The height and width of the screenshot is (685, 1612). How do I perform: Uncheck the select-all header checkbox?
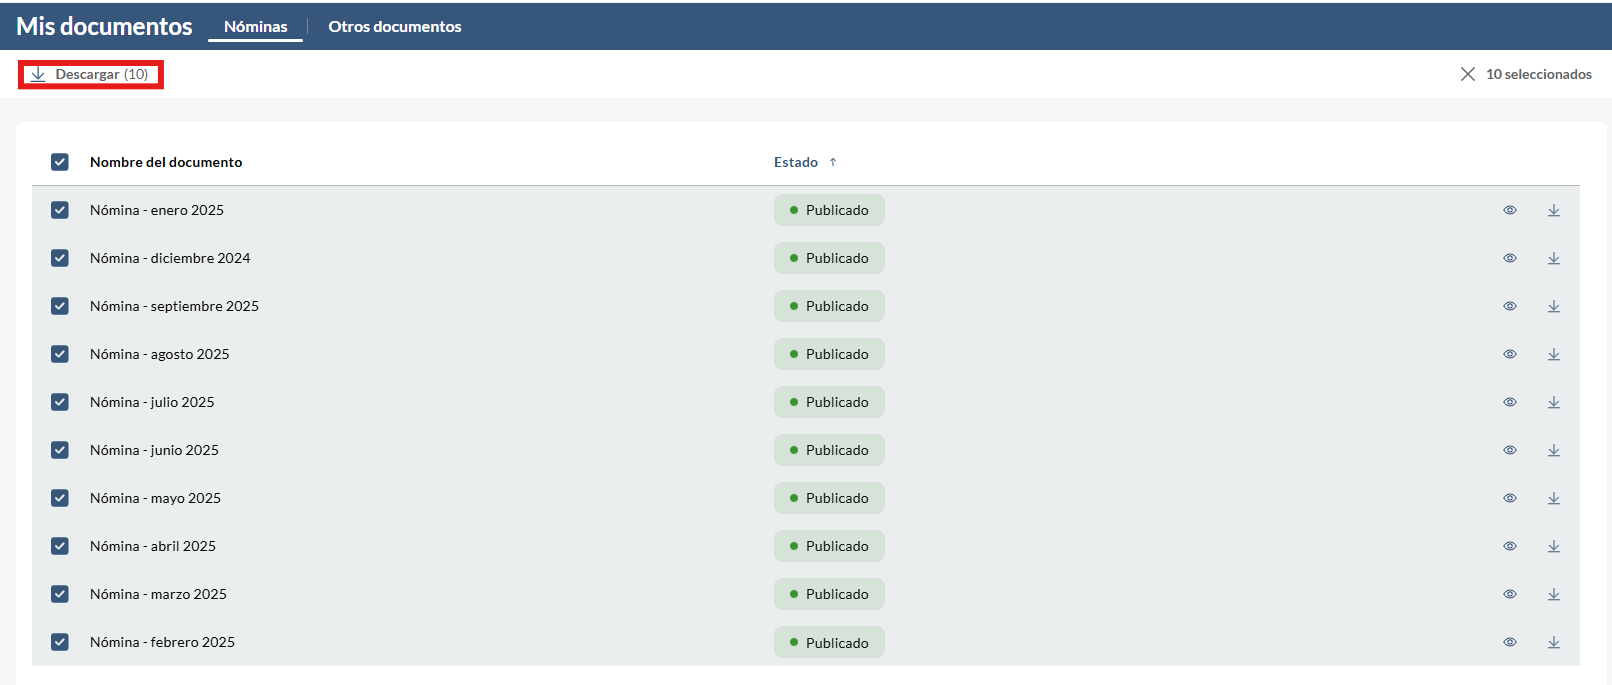click(60, 162)
